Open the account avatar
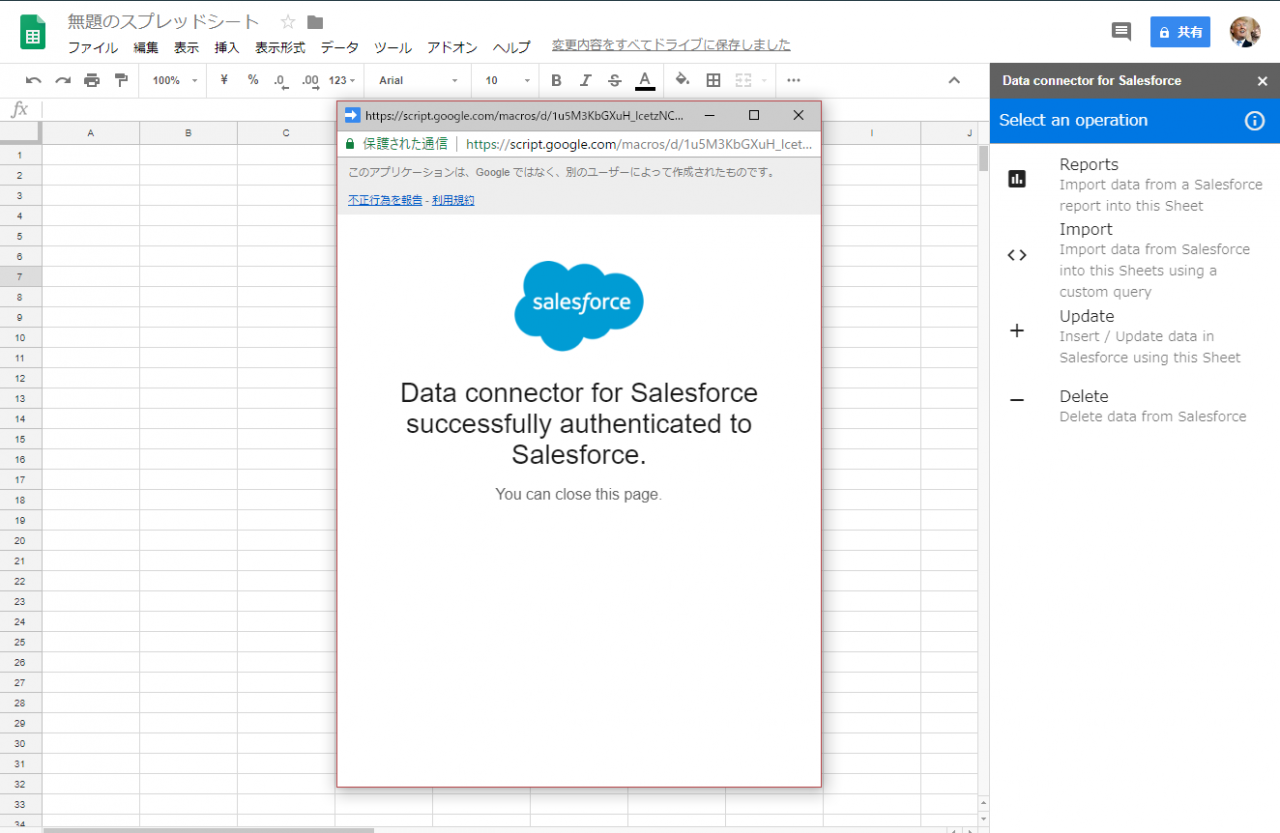This screenshot has width=1280, height=833. 1245,32
